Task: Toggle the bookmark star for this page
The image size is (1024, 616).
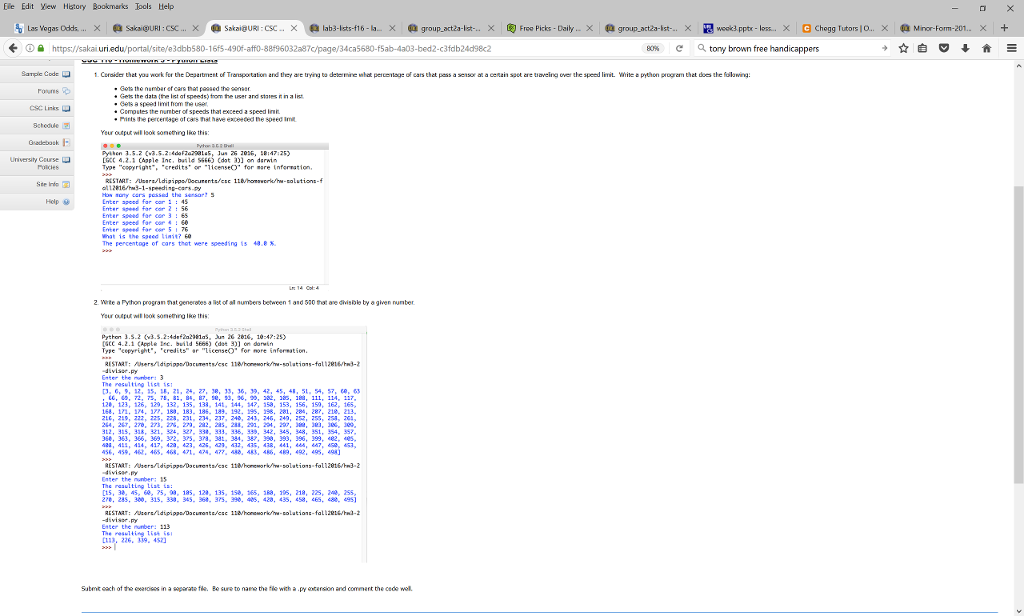Action: pos(904,46)
